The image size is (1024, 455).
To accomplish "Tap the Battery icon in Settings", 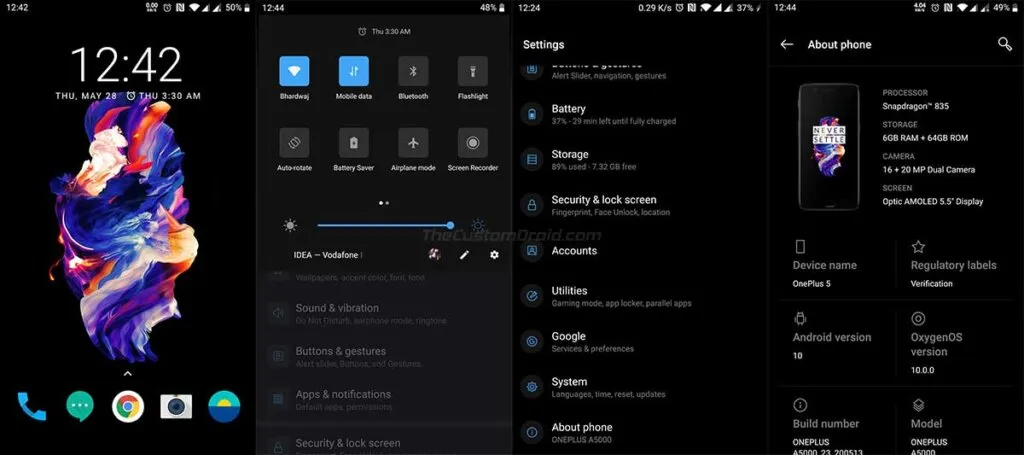I will point(532,114).
